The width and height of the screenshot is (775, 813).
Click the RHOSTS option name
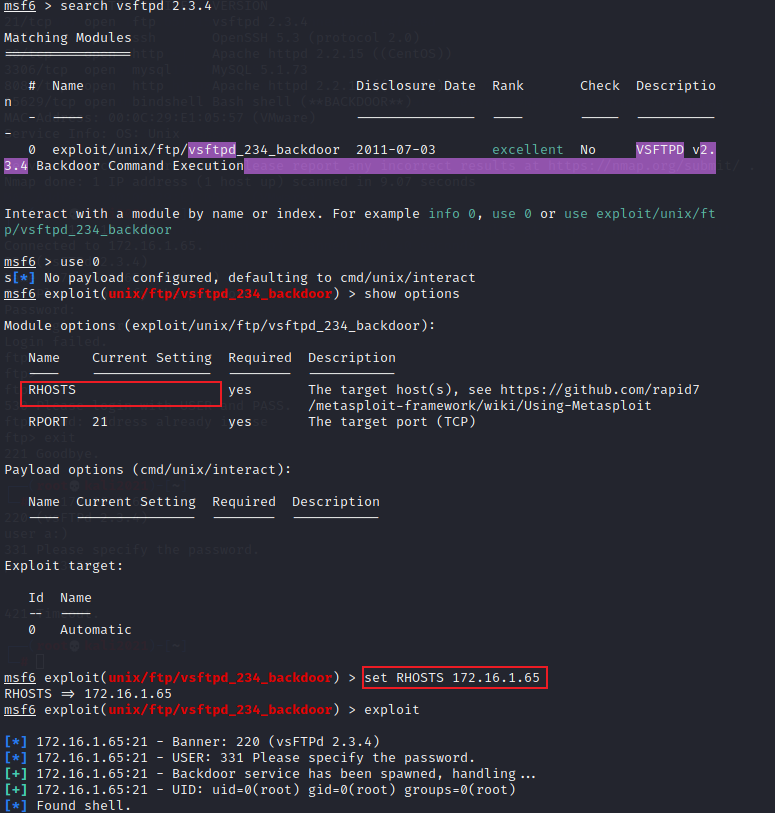coord(52,390)
